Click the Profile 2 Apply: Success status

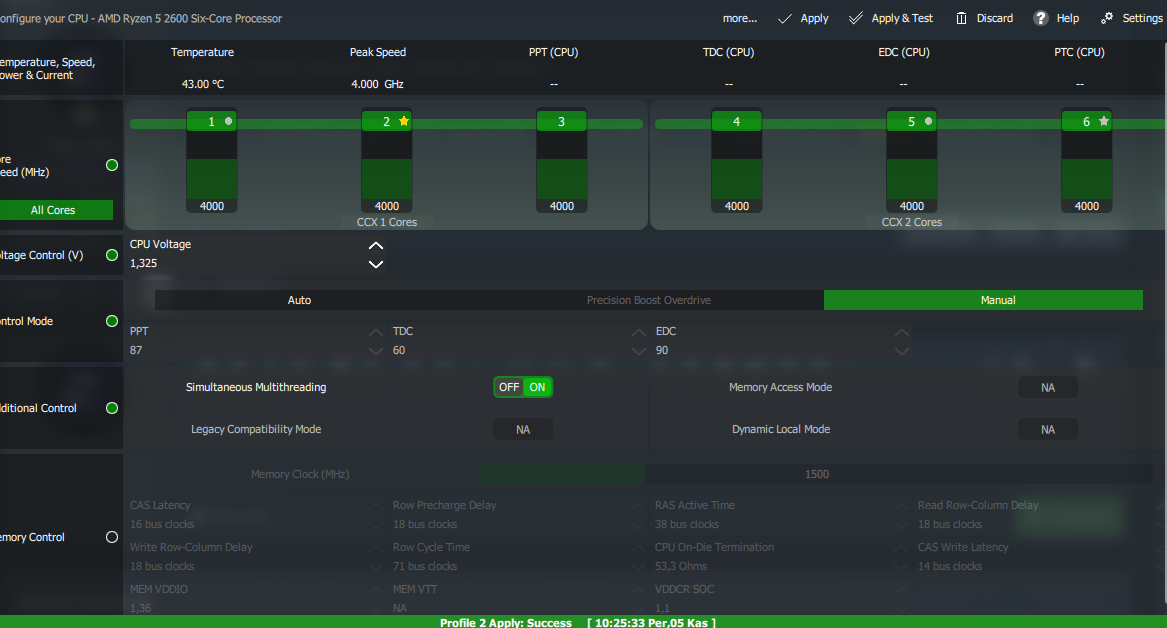click(x=506, y=623)
